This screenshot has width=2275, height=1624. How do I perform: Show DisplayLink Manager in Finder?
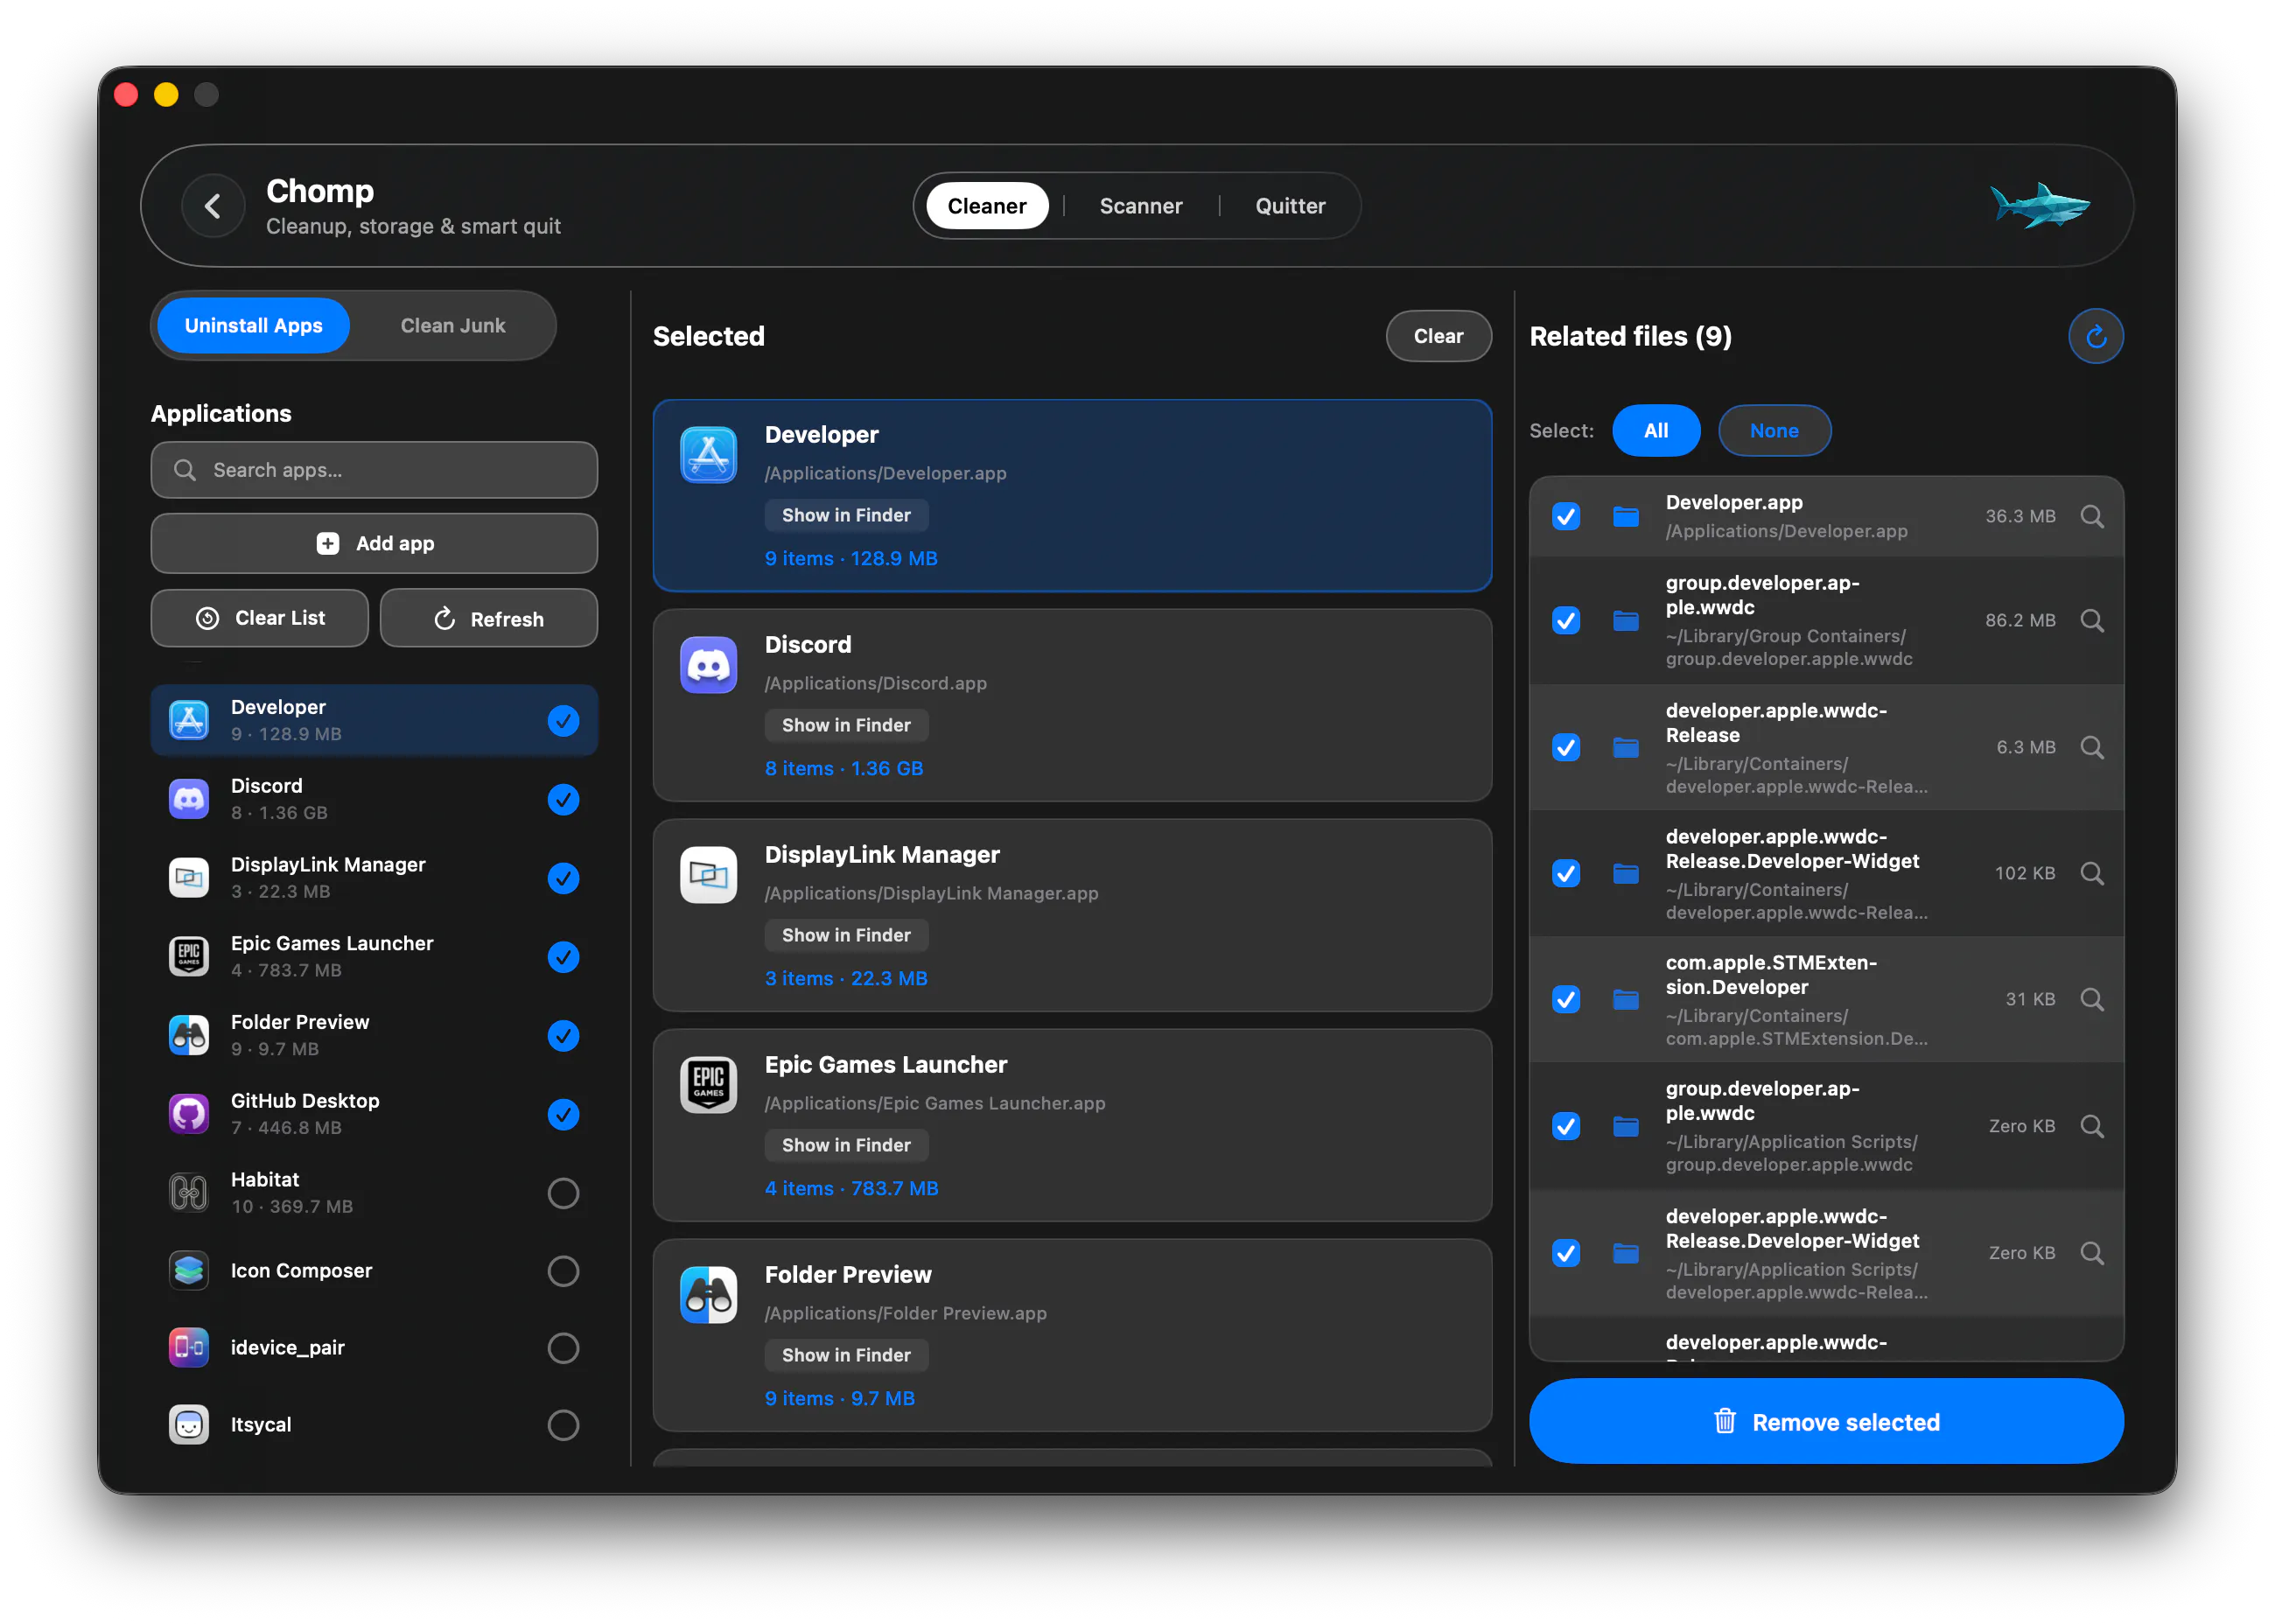(846, 935)
